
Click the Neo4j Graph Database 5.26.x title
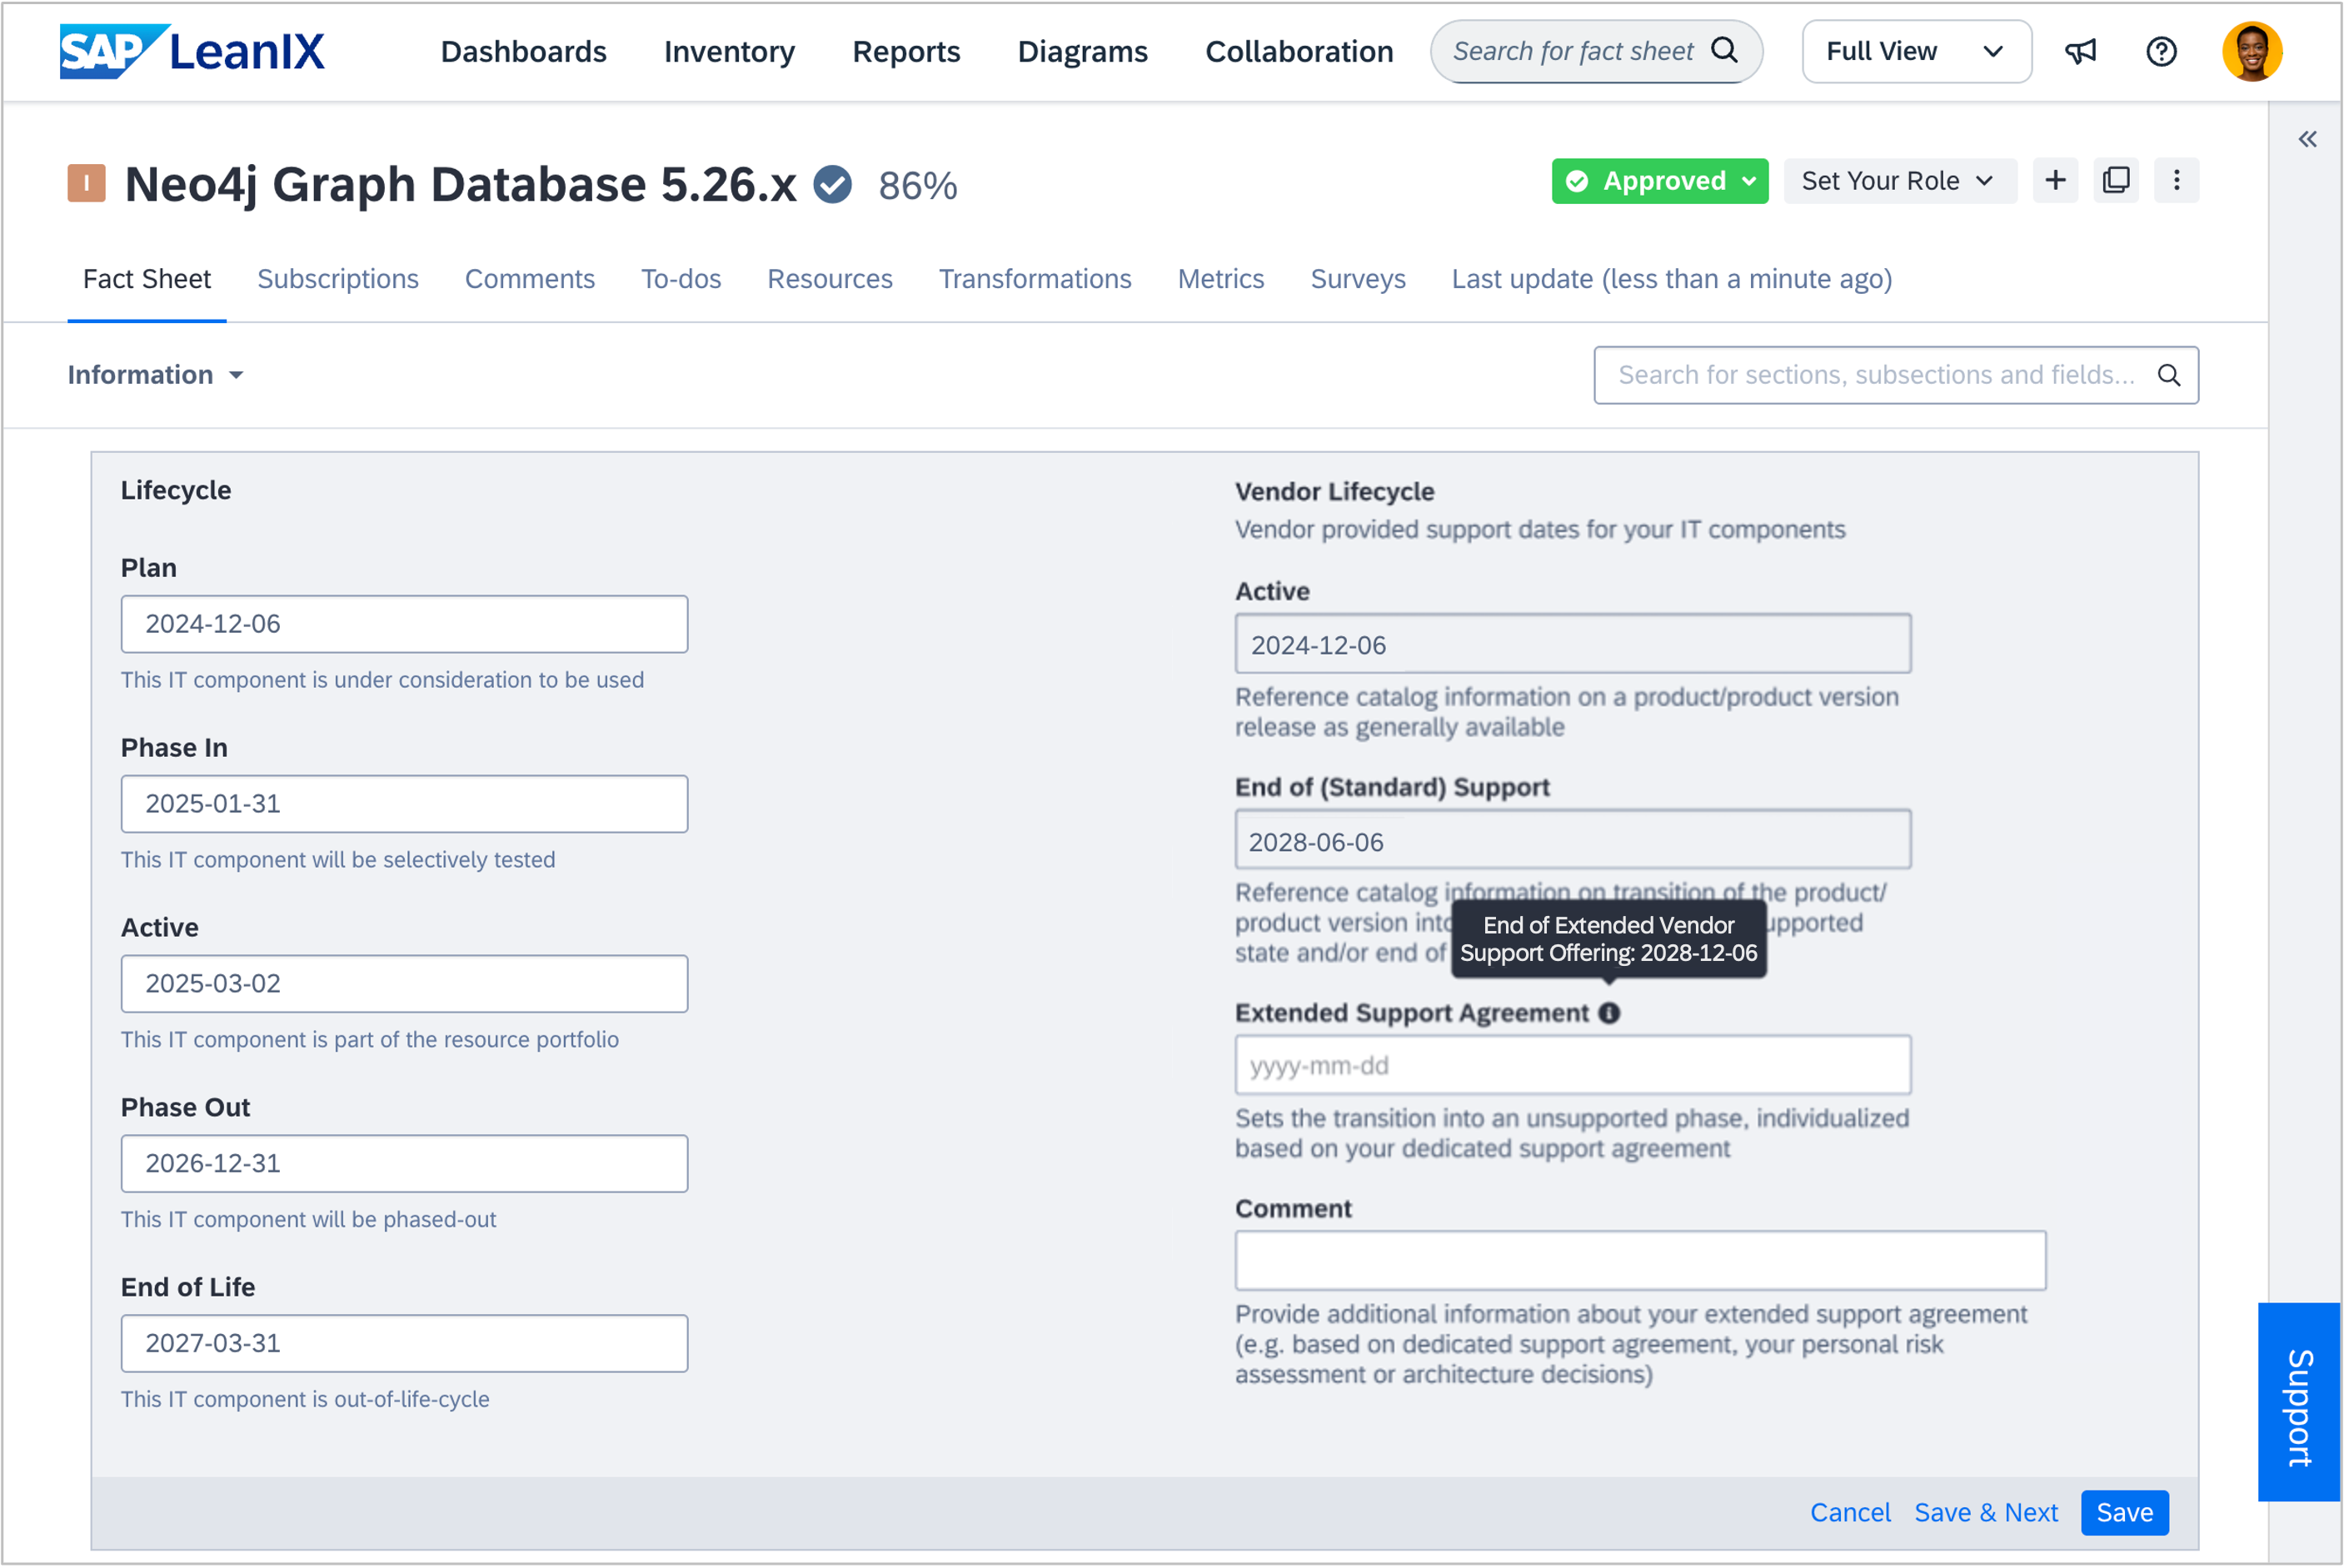pyautogui.click(x=460, y=185)
